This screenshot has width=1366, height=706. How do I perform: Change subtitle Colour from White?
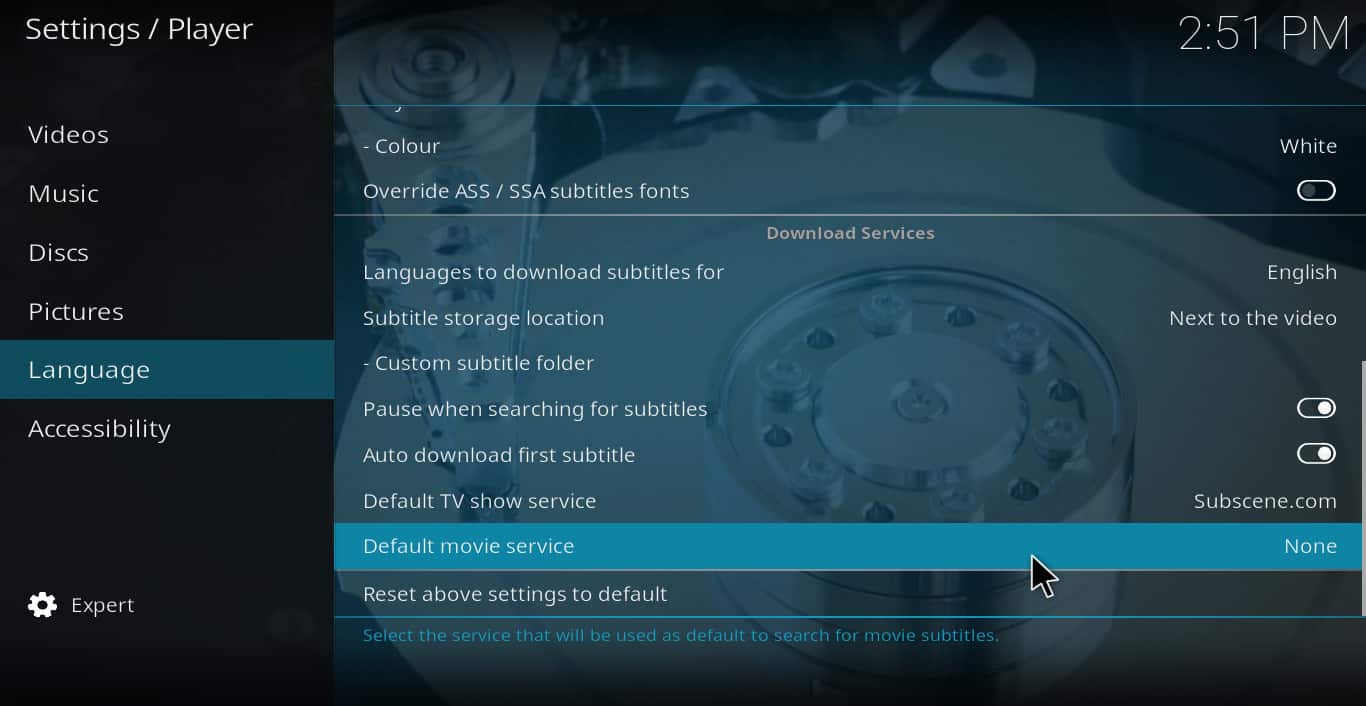pos(849,146)
